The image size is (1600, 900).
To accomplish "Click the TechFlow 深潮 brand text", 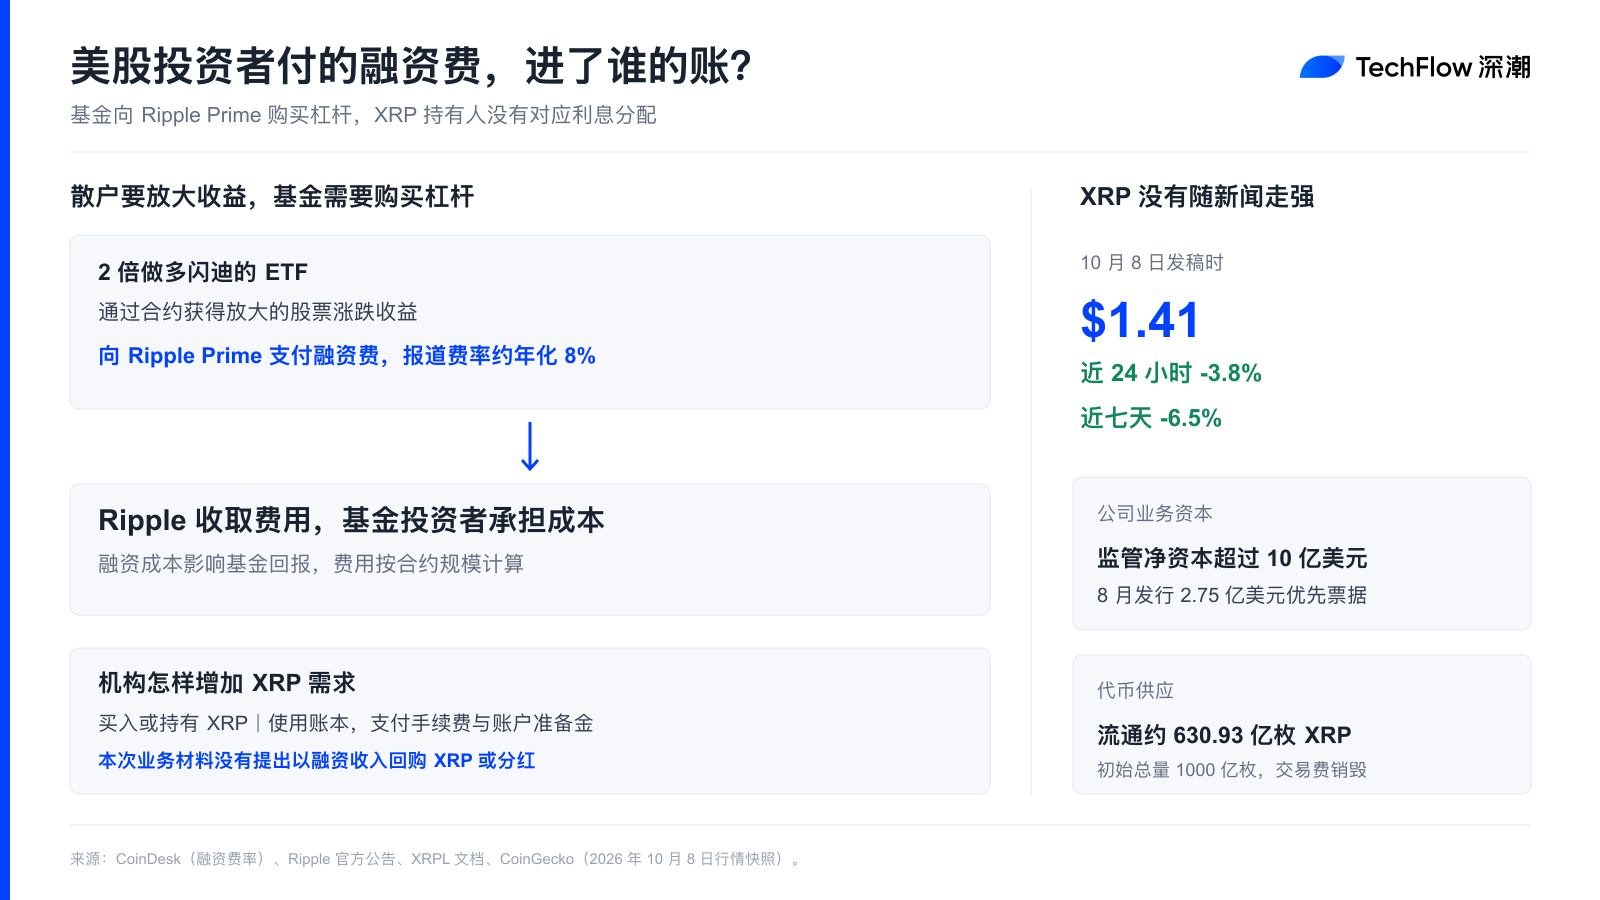I will [1443, 67].
